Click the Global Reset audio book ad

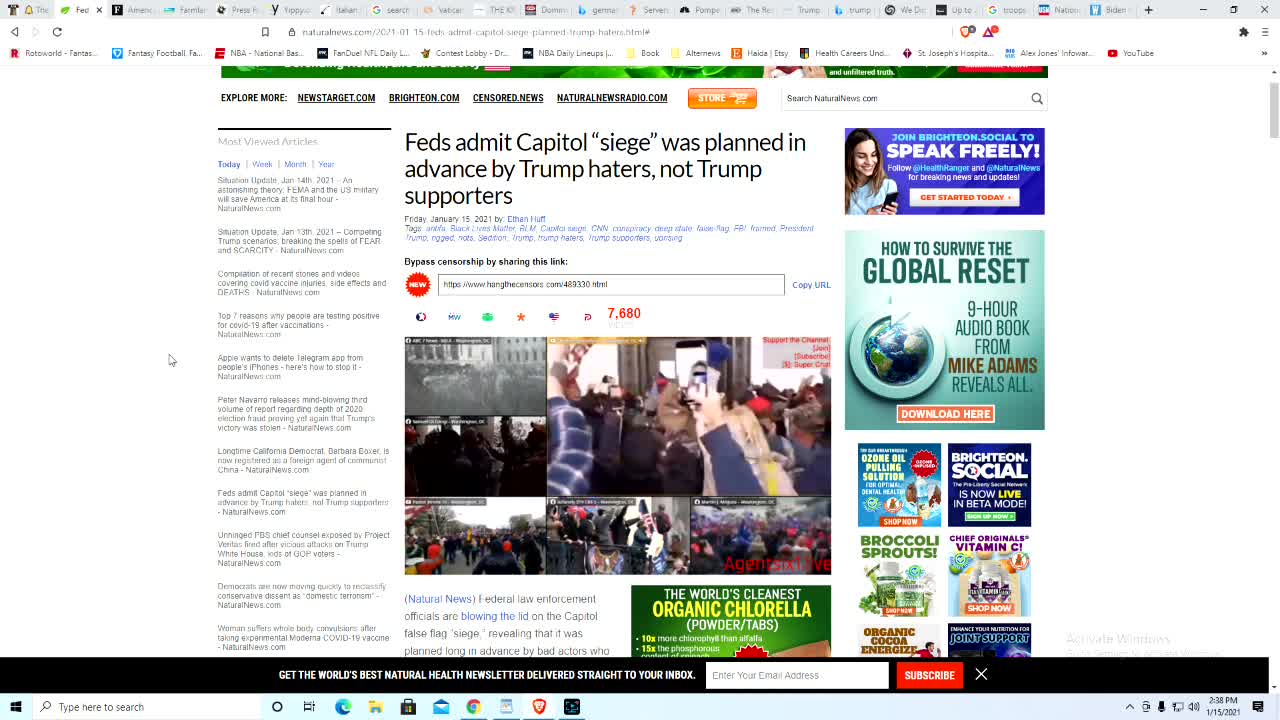tap(944, 330)
